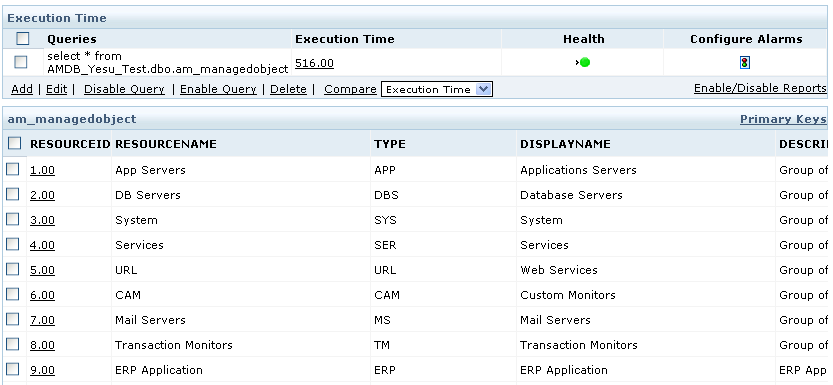
Task: Click the Add query link
Action: tap(22, 89)
